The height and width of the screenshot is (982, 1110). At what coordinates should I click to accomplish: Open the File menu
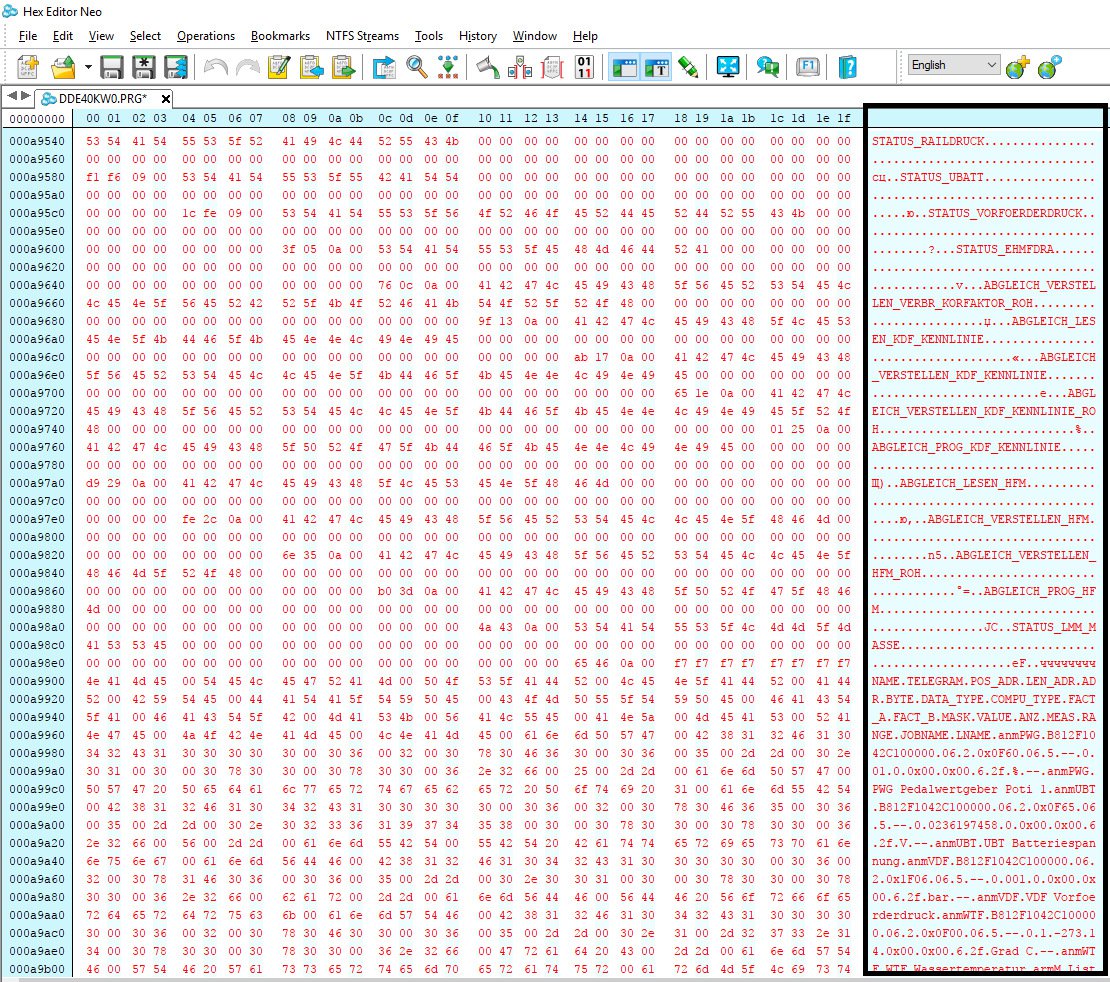[28, 36]
